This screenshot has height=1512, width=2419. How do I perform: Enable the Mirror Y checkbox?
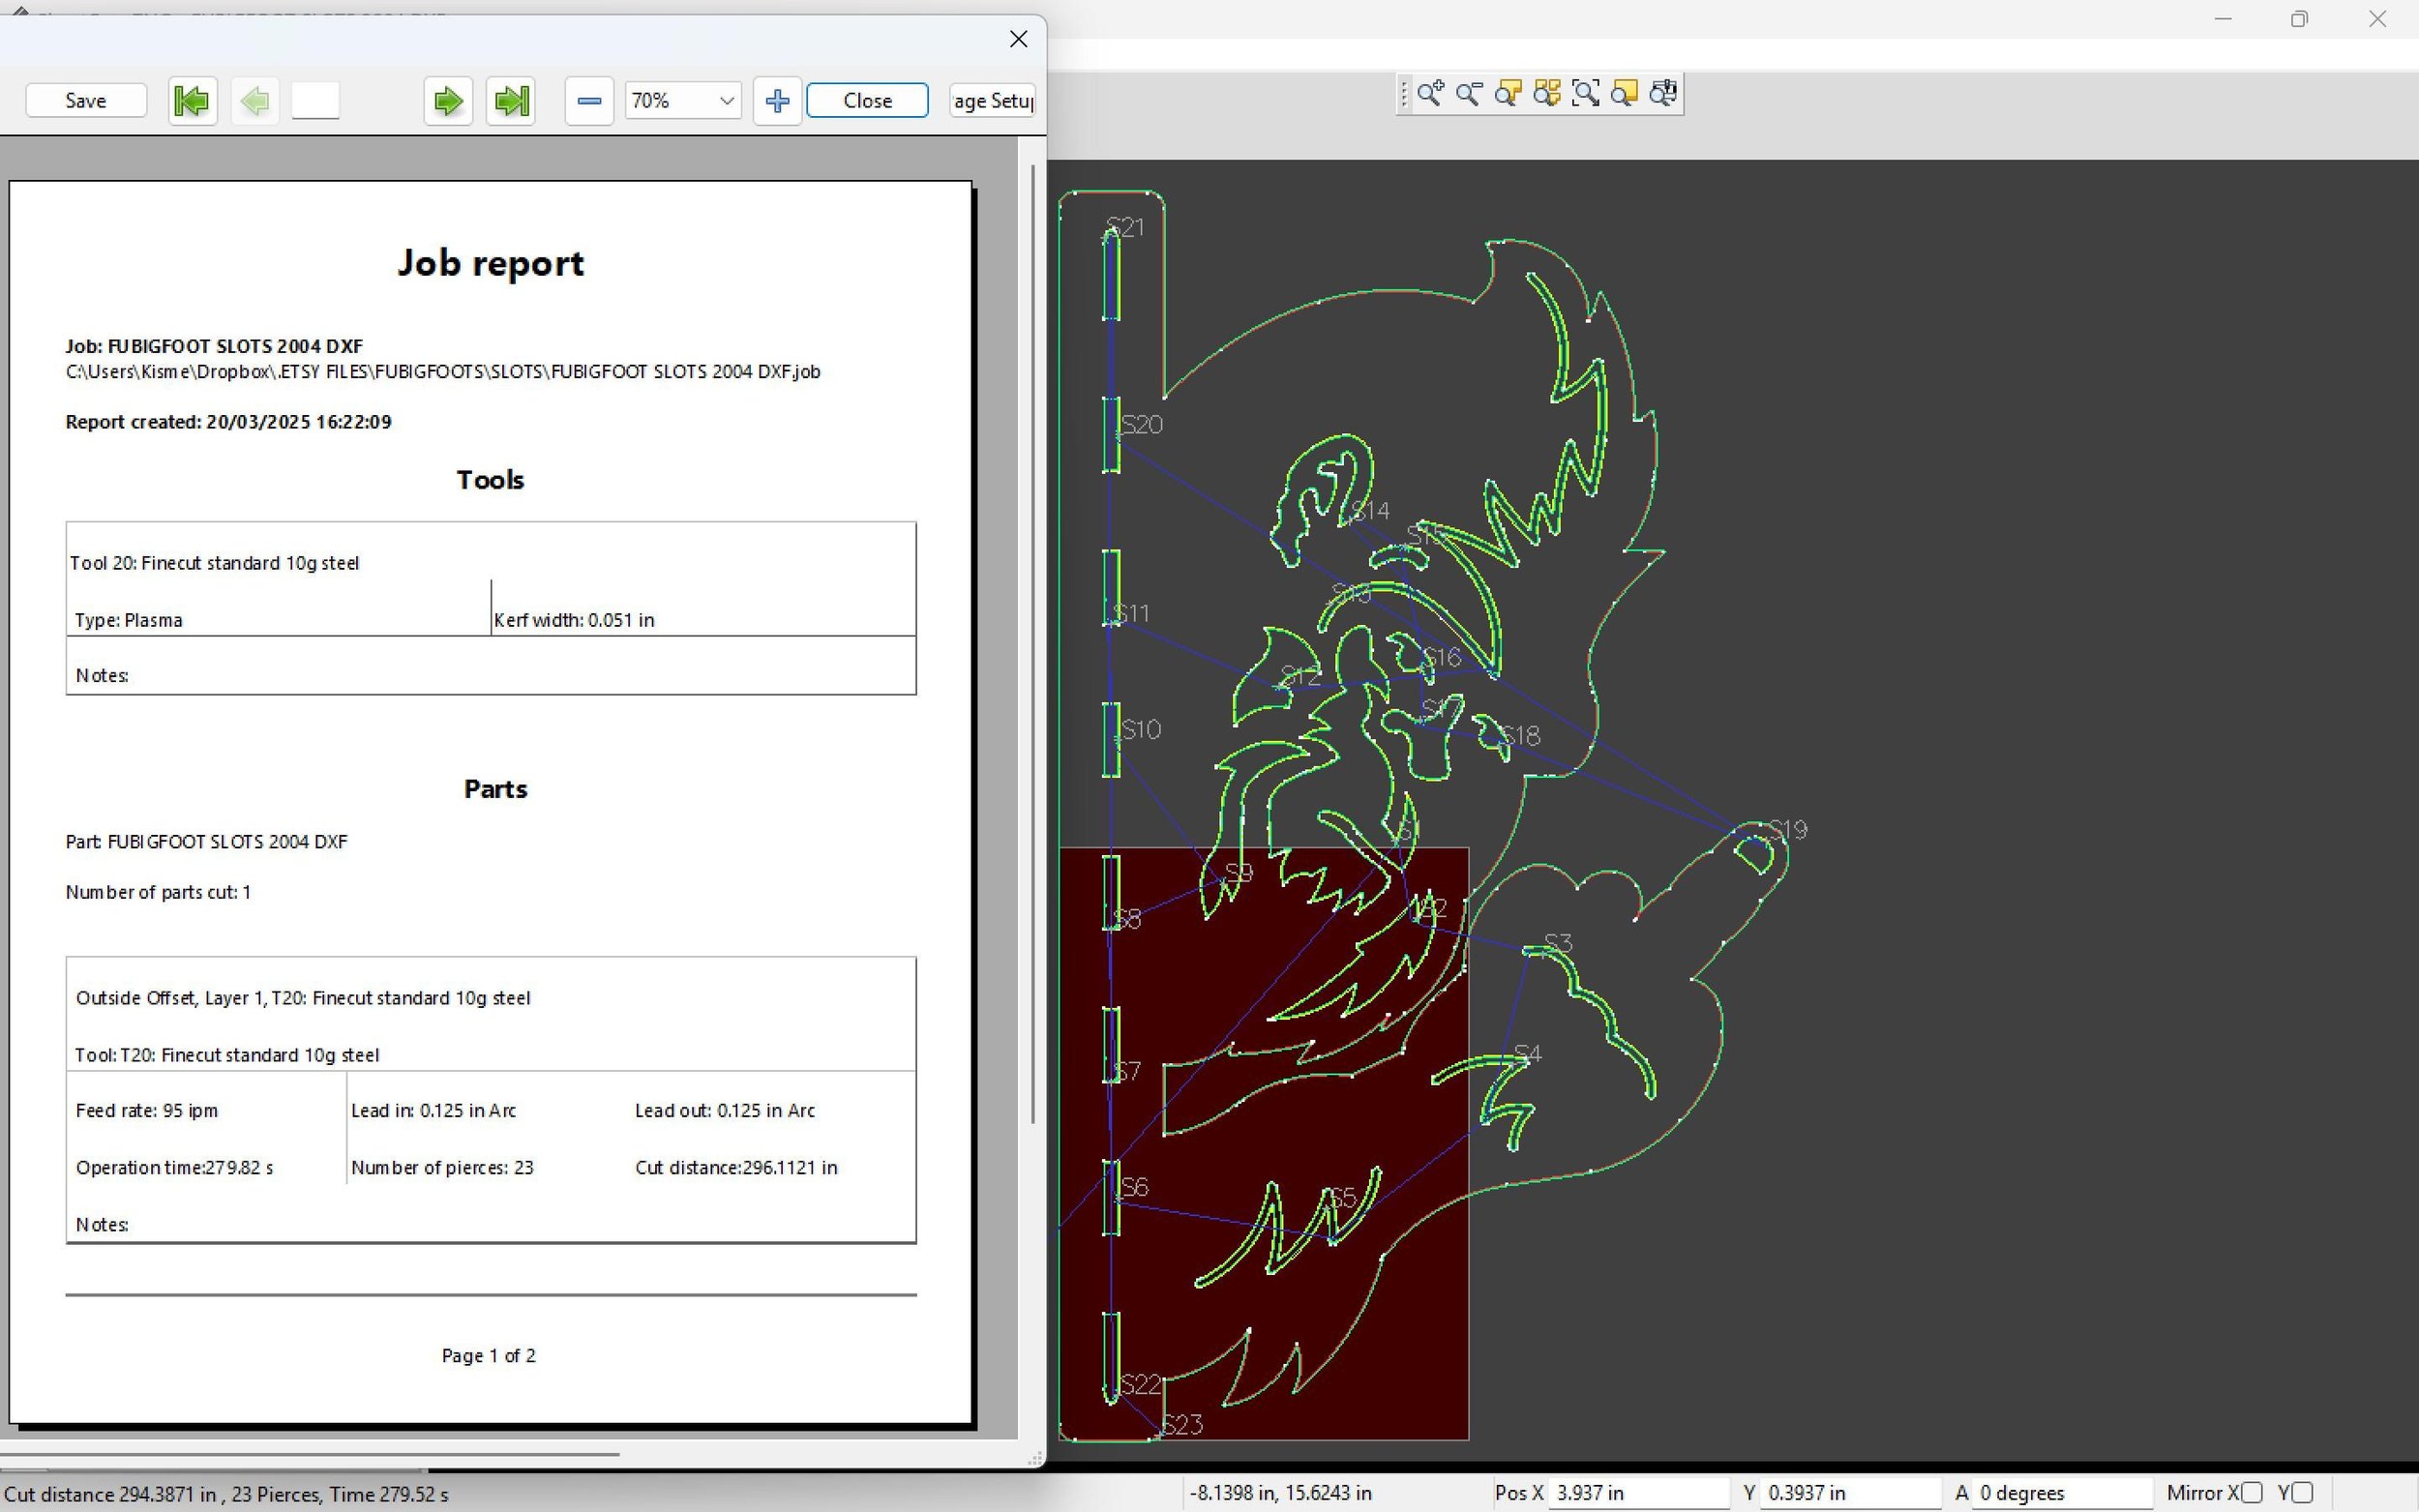tap(2302, 1492)
